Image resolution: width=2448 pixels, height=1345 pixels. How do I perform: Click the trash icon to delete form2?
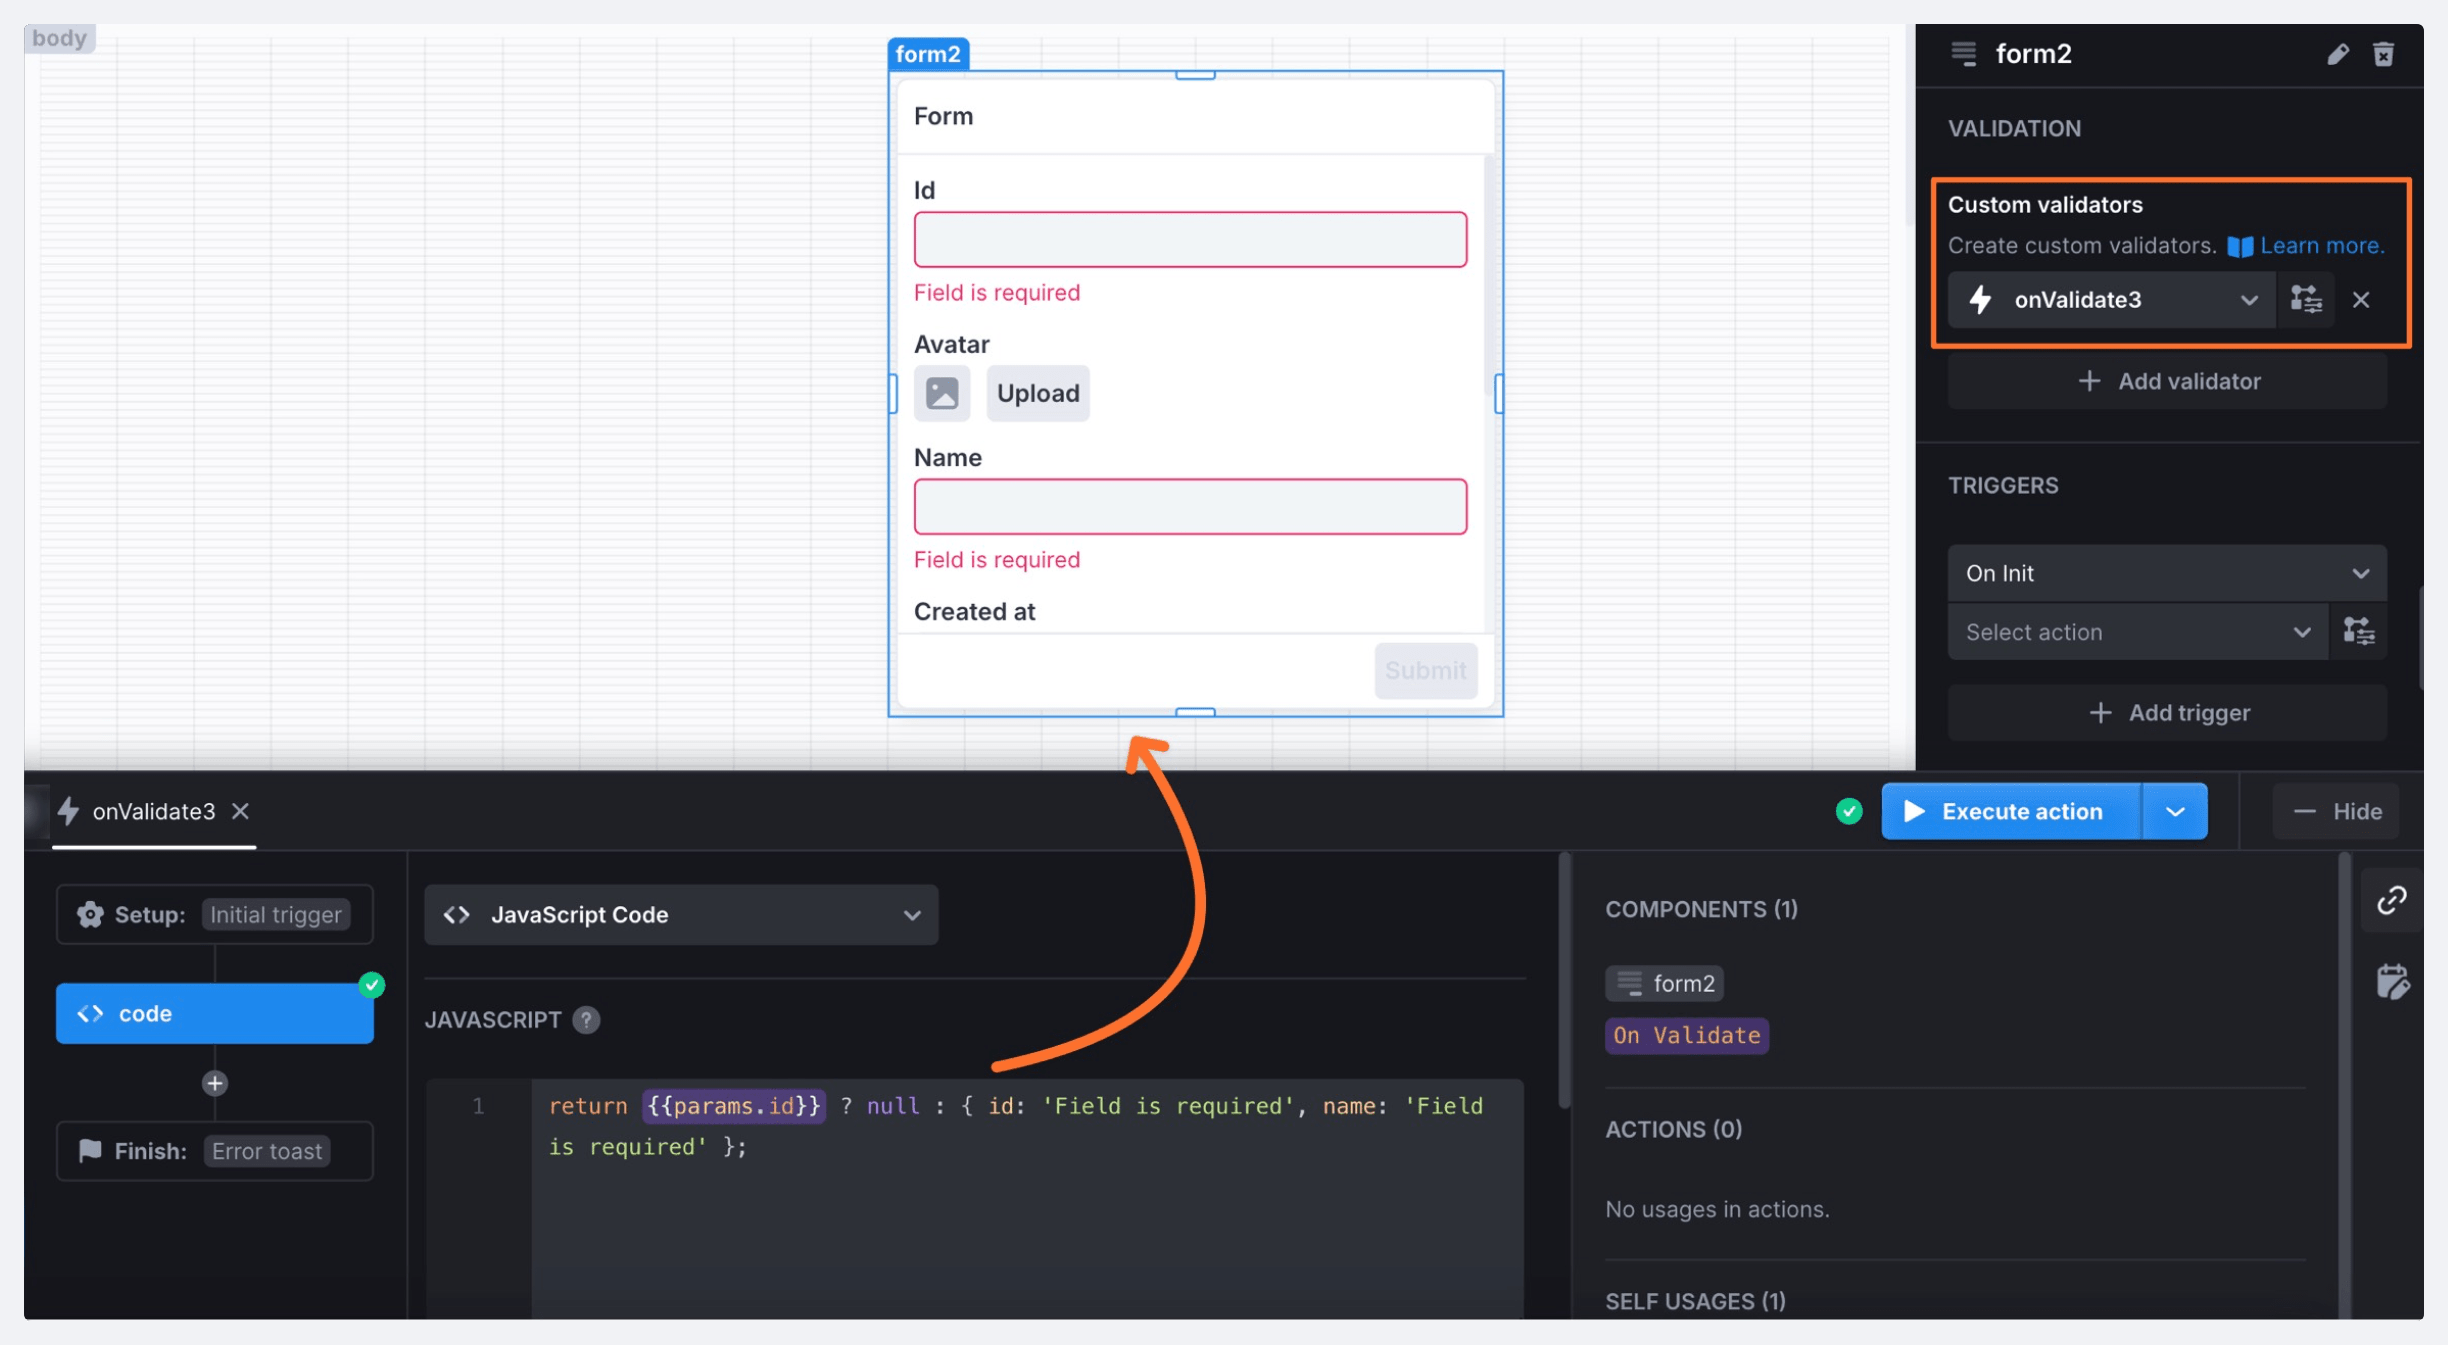(2383, 54)
